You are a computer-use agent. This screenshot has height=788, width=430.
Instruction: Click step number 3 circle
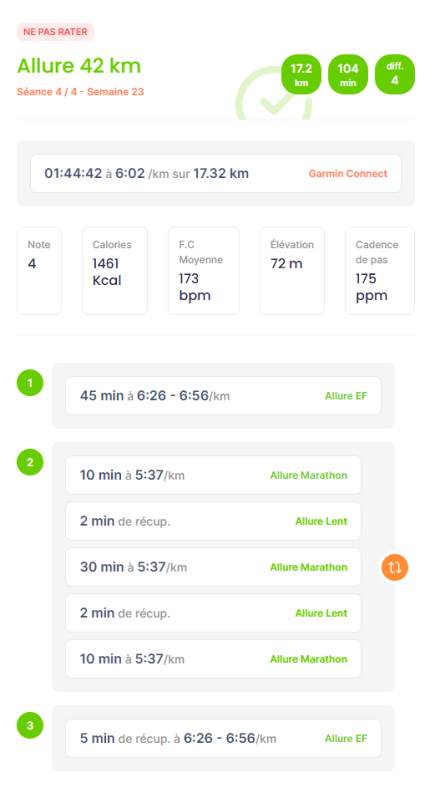(x=30, y=725)
